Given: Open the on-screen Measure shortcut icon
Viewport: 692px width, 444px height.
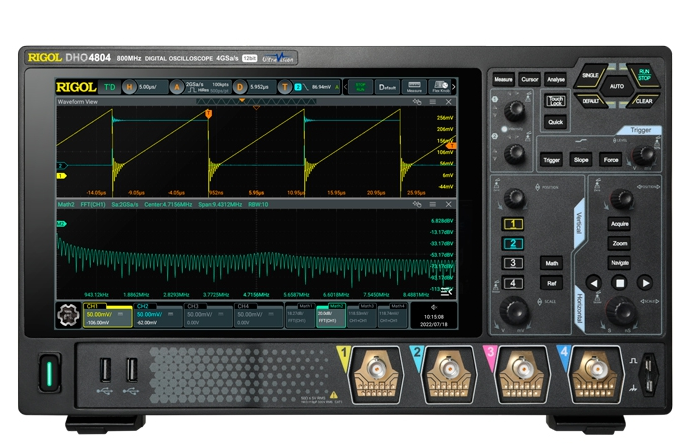Looking at the screenshot, I should coord(414,87).
